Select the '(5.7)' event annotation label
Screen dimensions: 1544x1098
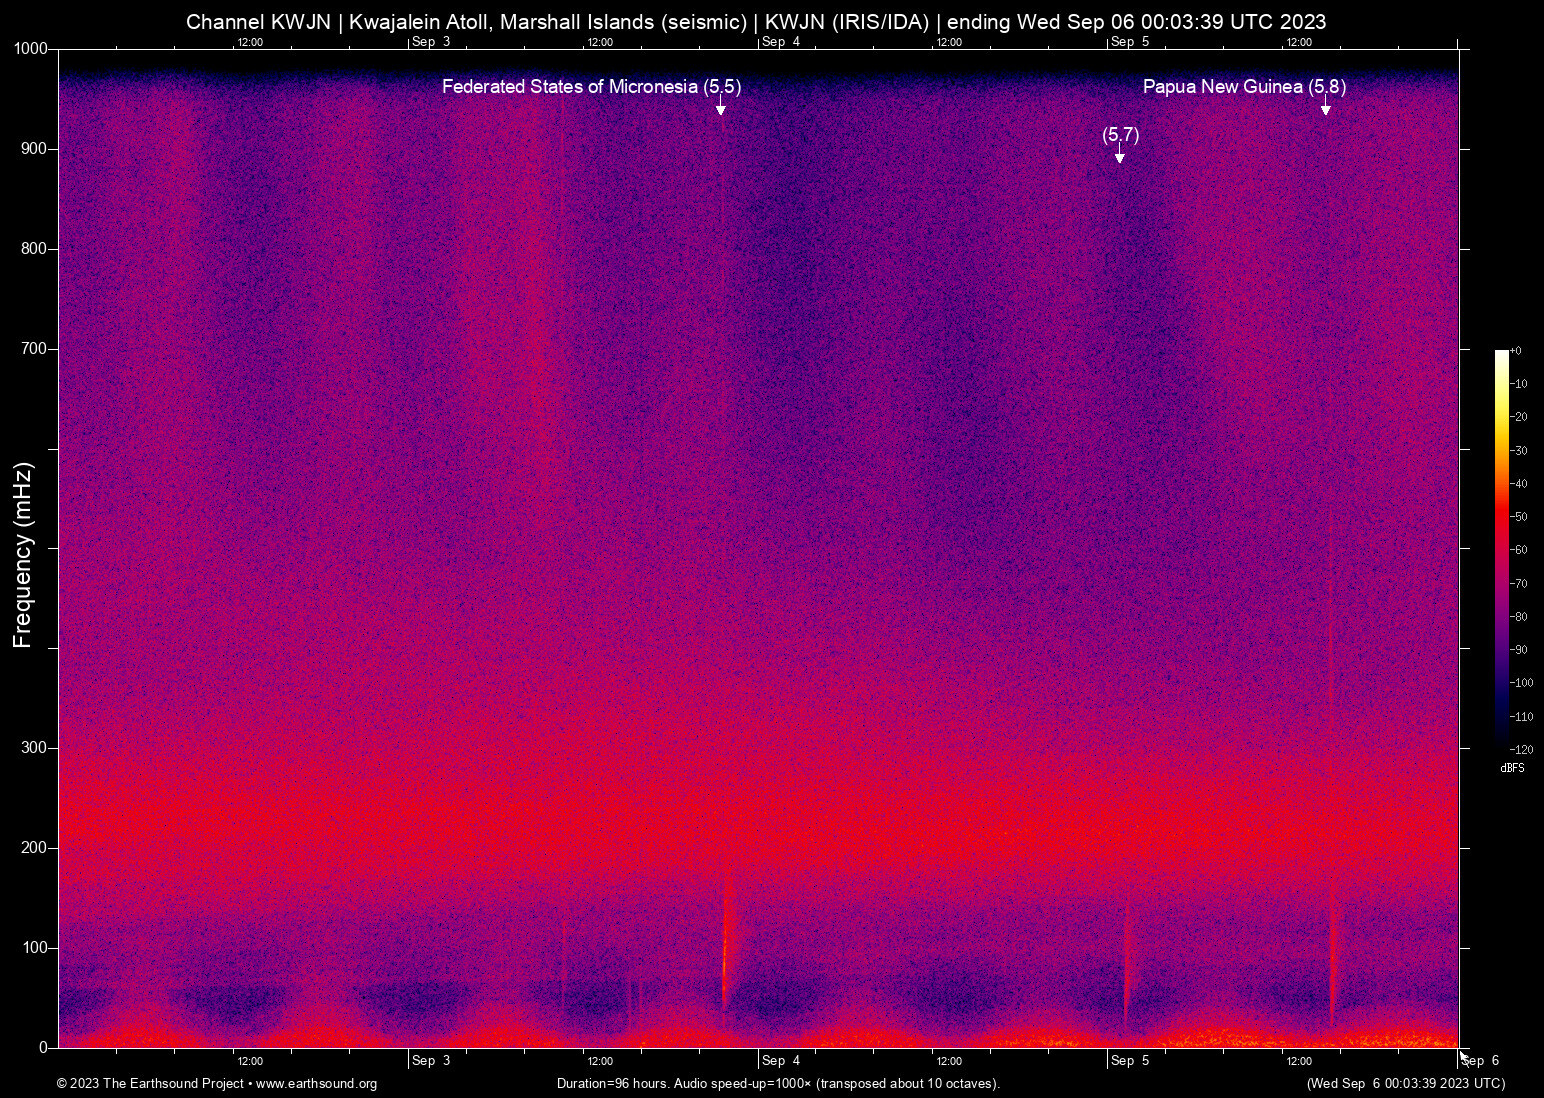click(1121, 135)
